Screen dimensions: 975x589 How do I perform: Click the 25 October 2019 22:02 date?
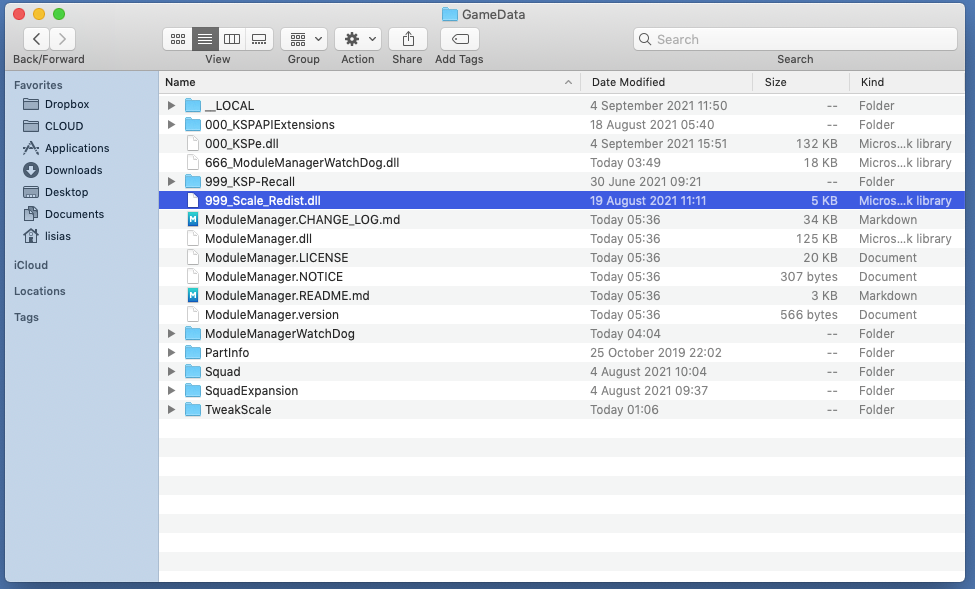(656, 353)
